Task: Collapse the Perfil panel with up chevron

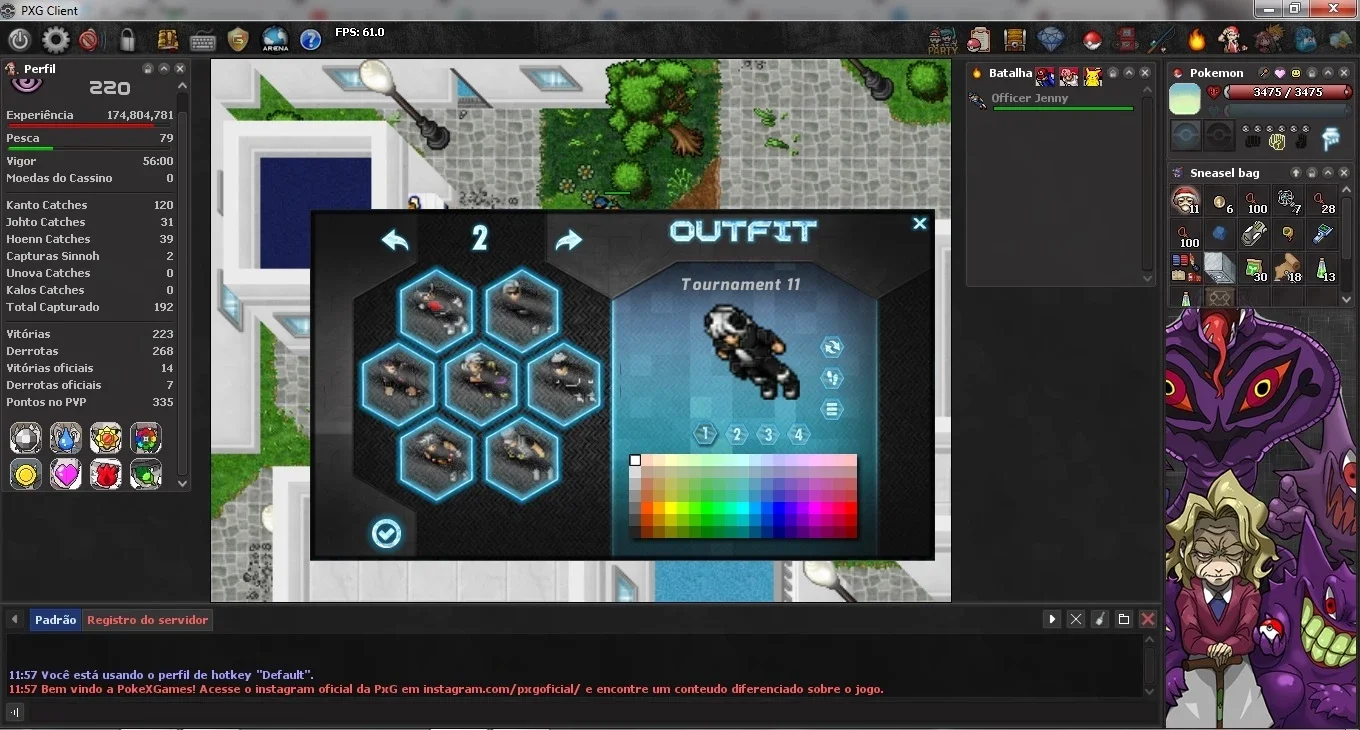Action: tap(164, 69)
